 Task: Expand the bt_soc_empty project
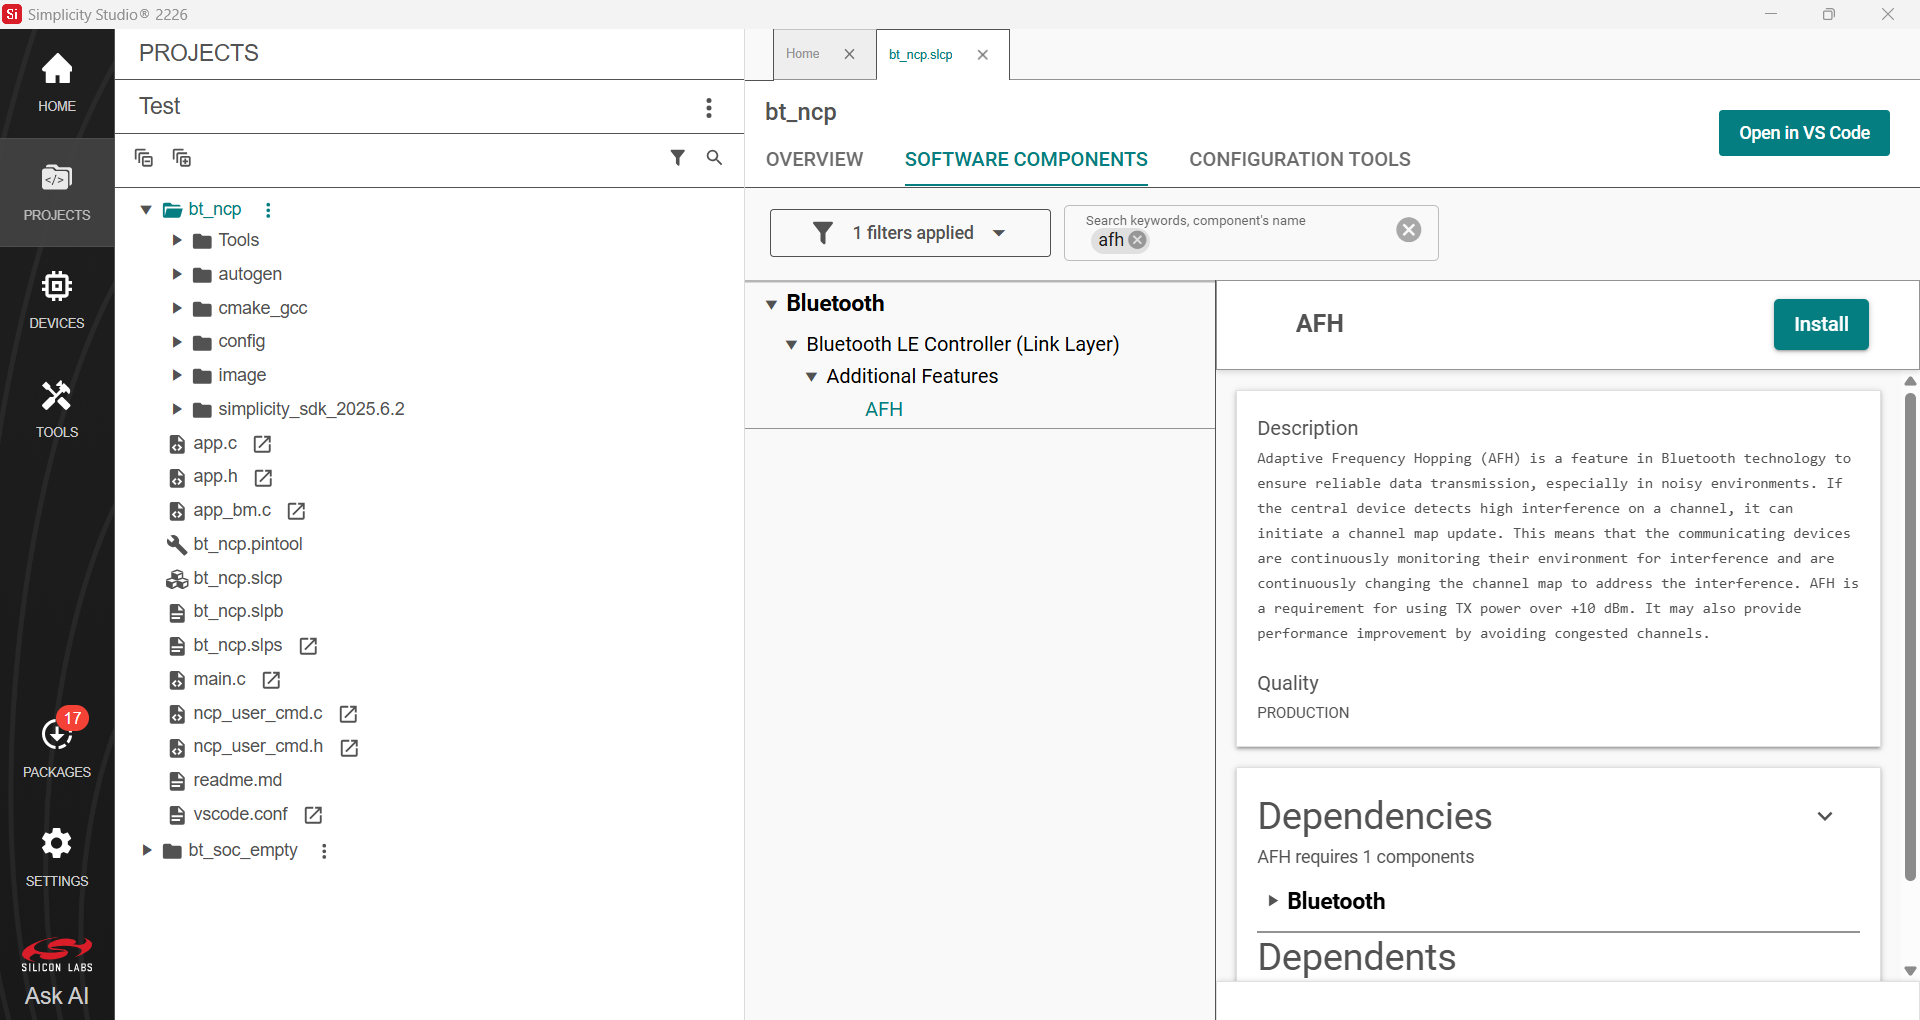(146, 850)
